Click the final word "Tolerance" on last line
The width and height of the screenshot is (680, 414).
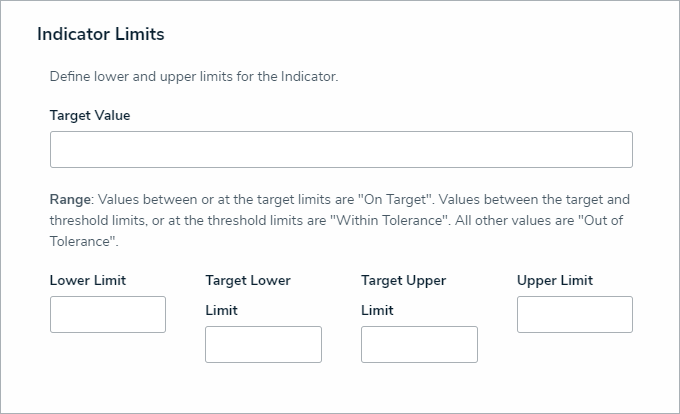click(x=83, y=241)
